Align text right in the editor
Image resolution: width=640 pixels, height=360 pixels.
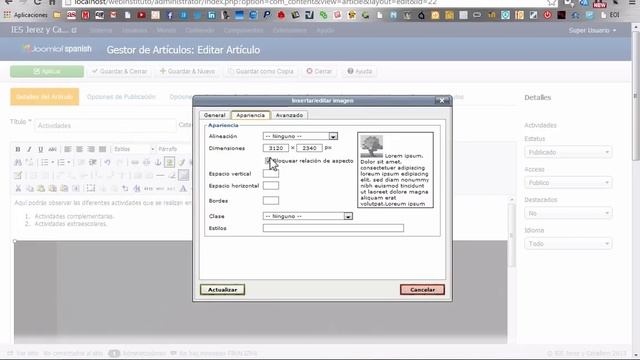coord(91,149)
